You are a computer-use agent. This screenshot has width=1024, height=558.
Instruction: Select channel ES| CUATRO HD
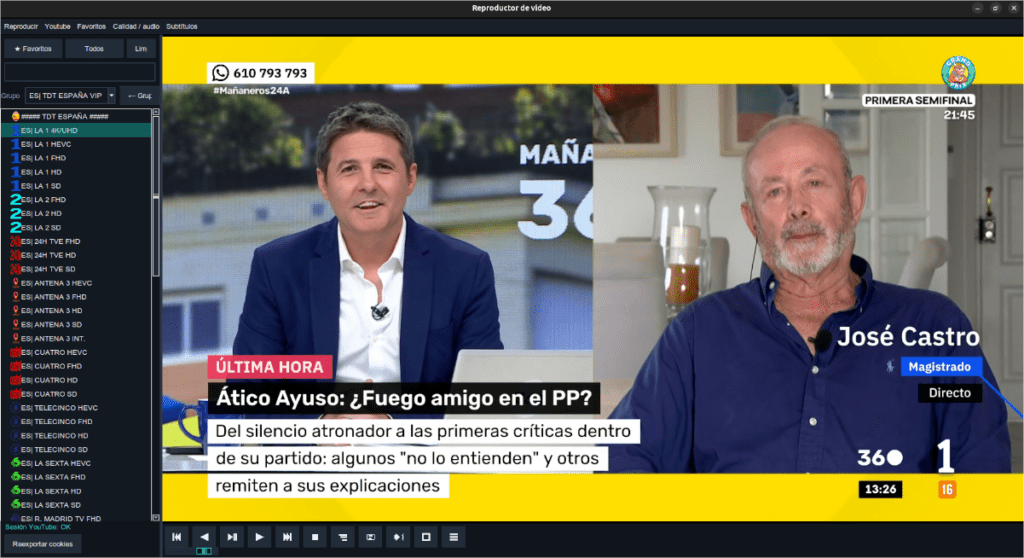(76, 380)
